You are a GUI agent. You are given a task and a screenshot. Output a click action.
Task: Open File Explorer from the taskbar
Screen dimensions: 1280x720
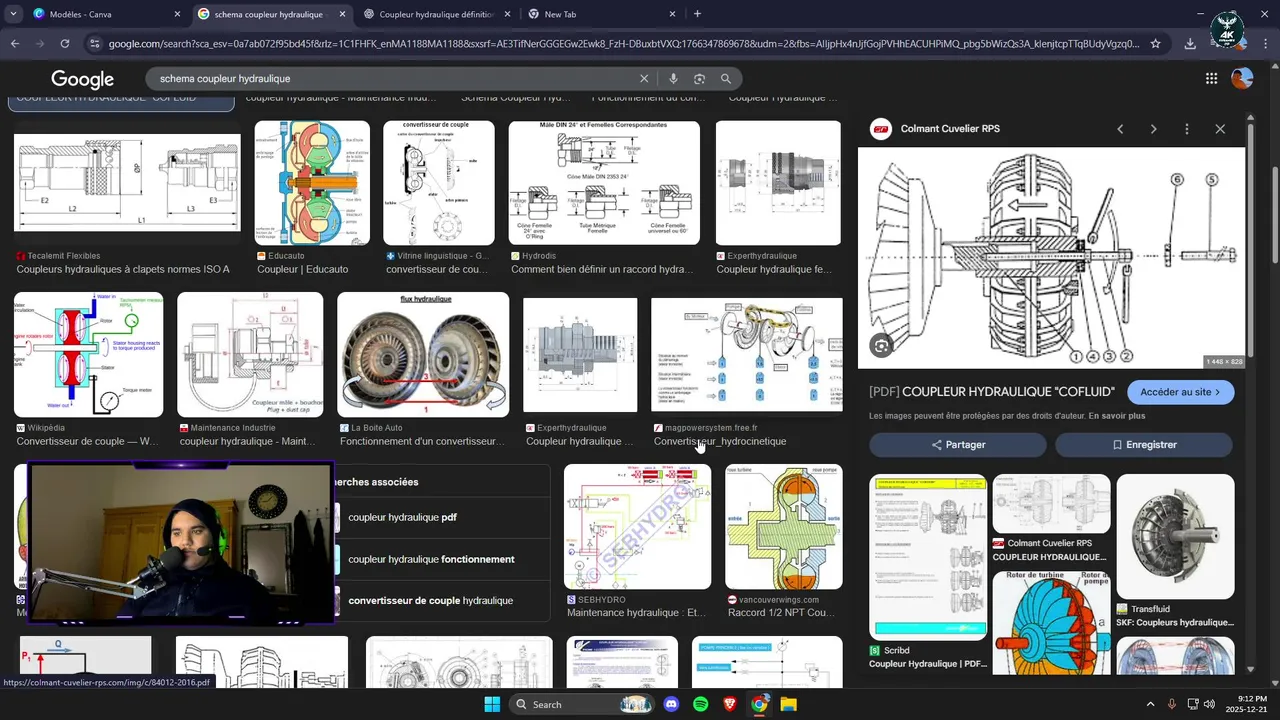tap(788, 704)
